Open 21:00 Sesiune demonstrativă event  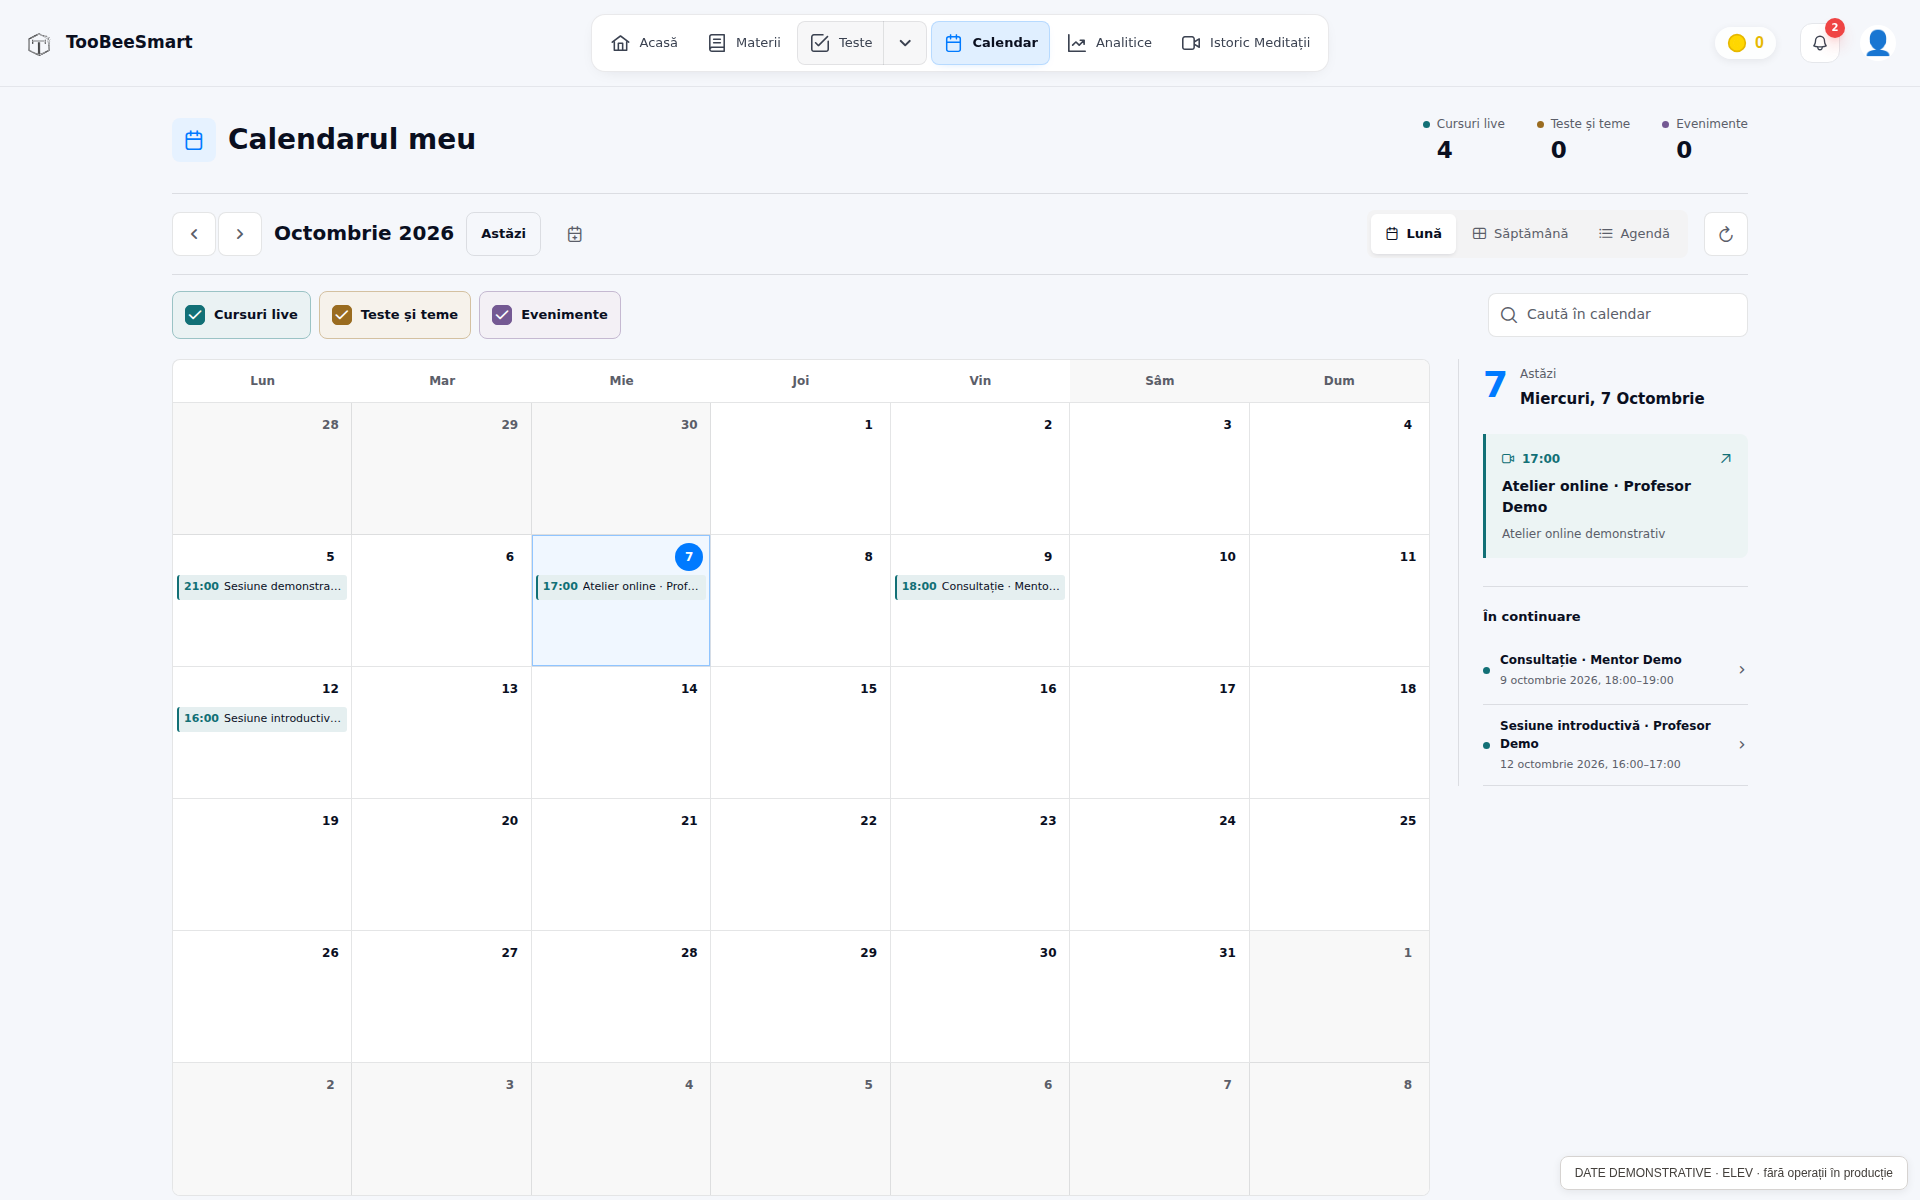point(262,587)
